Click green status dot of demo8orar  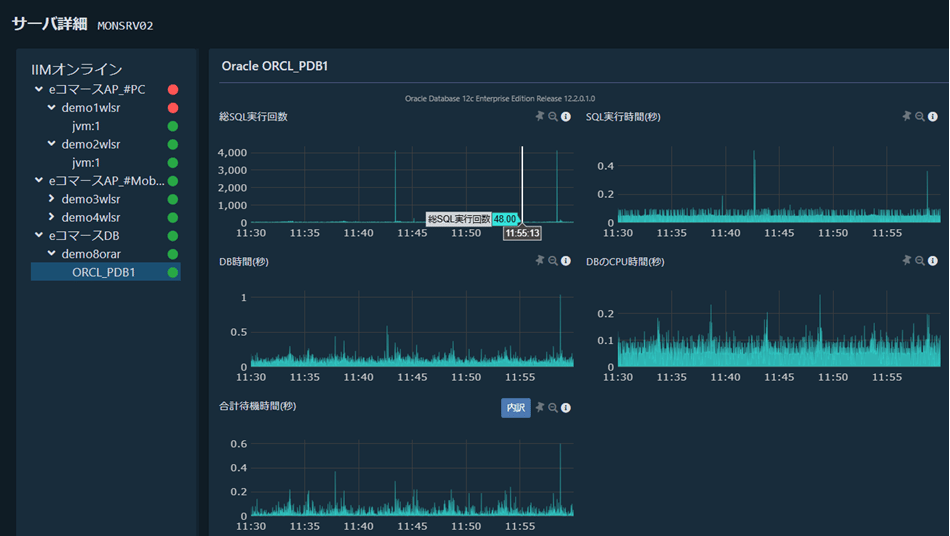coord(173,254)
